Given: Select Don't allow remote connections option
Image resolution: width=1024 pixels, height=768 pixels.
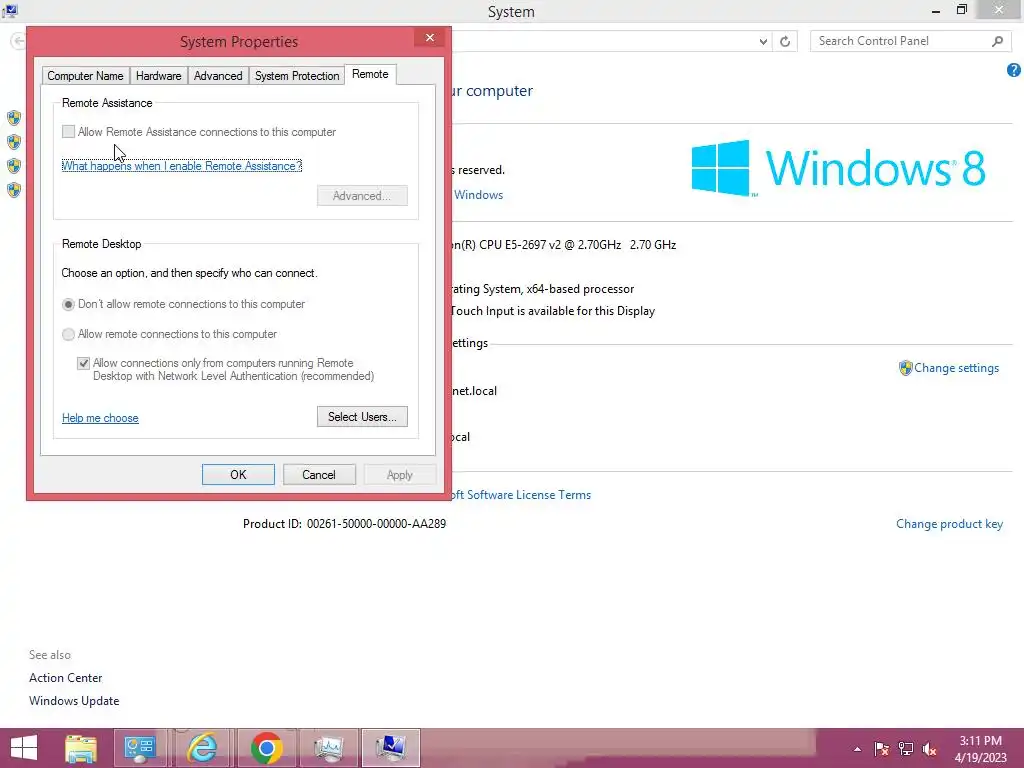Looking at the screenshot, I should [x=68, y=304].
